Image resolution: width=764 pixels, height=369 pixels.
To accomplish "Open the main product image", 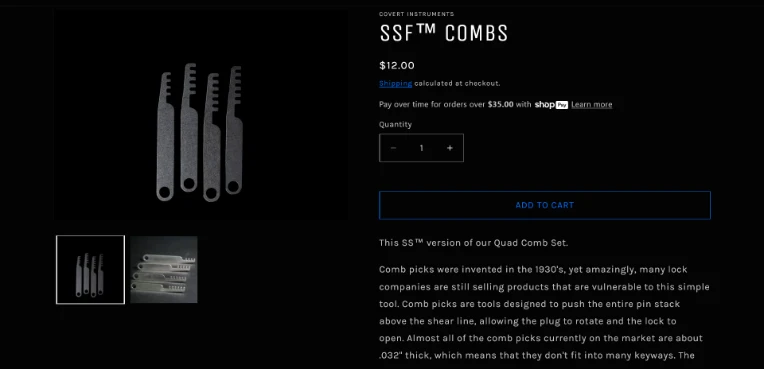I will point(201,115).
